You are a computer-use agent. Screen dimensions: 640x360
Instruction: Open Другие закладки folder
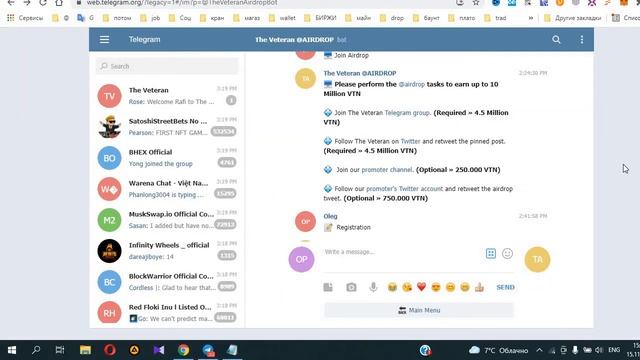[573, 18]
